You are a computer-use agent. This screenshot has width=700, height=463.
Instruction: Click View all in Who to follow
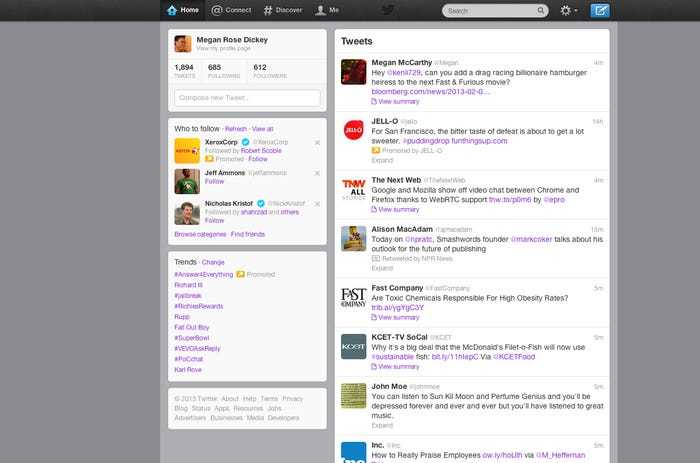pos(262,129)
